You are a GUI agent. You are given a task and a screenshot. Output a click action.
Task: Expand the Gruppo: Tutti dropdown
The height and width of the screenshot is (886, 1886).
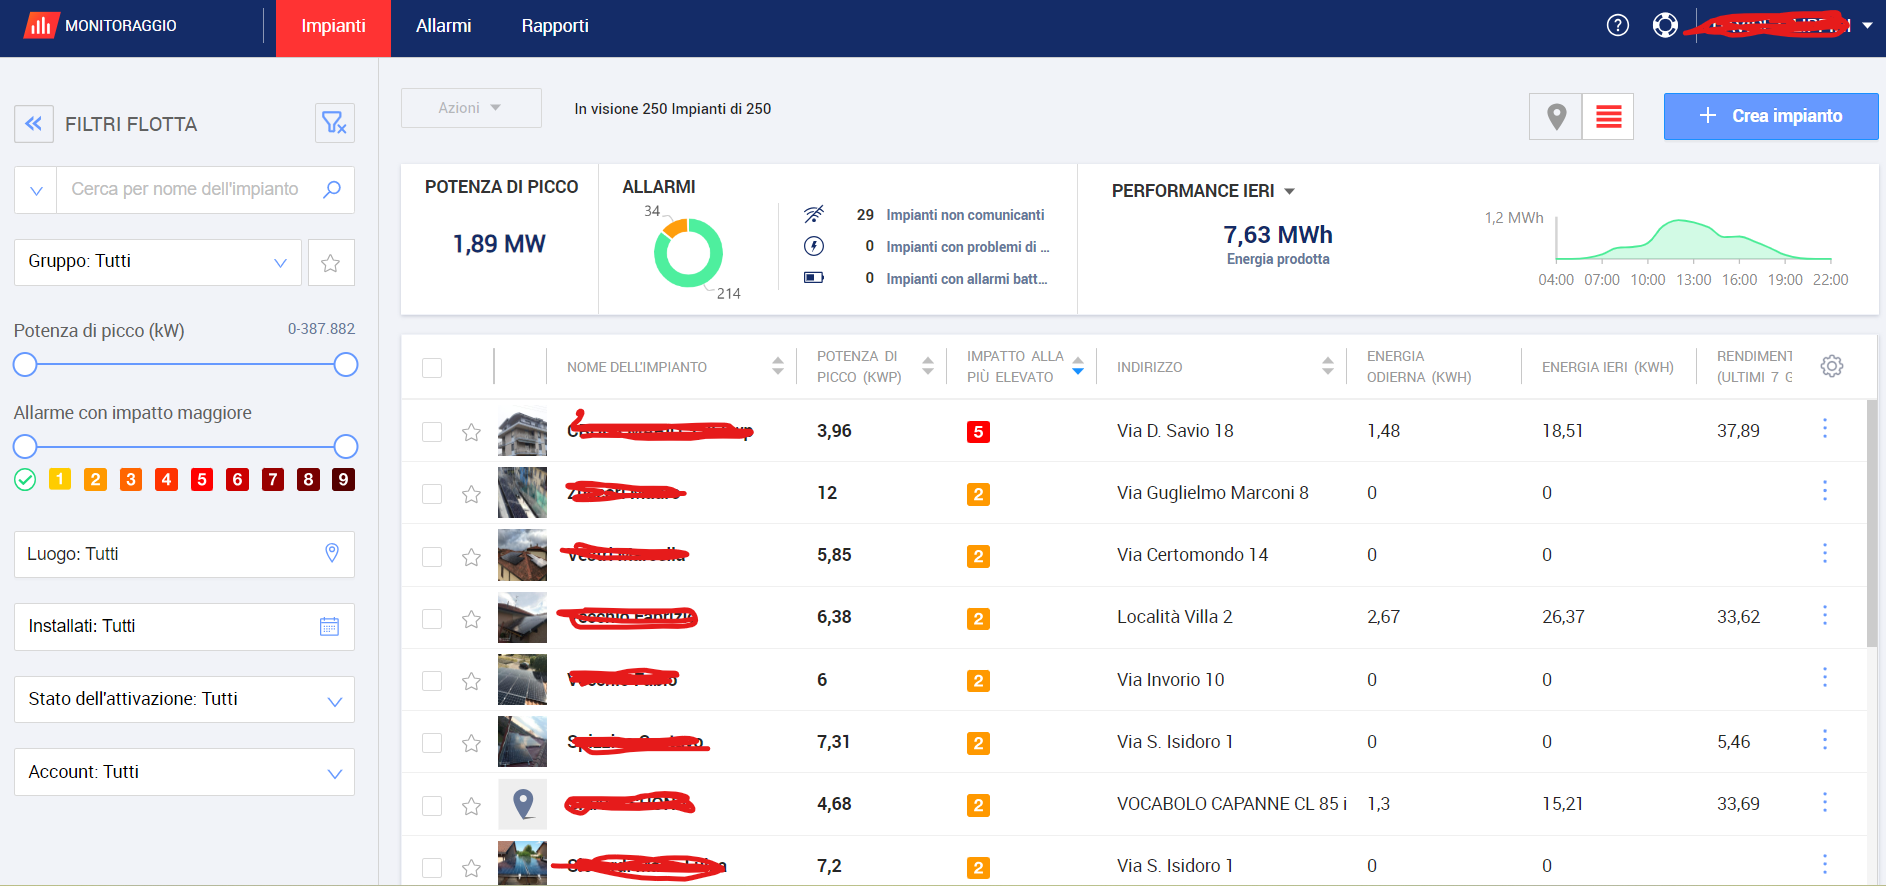157,262
